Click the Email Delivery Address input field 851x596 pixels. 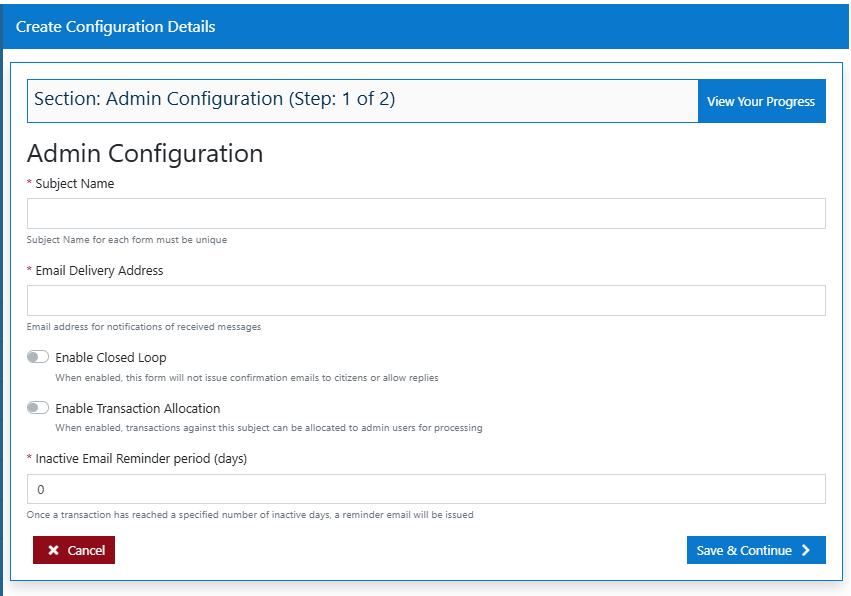coord(426,300)
